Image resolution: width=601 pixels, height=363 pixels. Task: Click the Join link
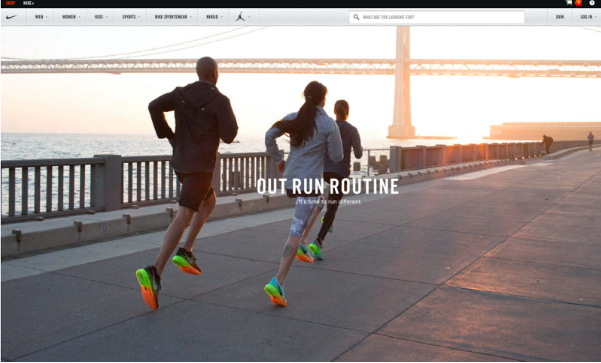point(560,17)
